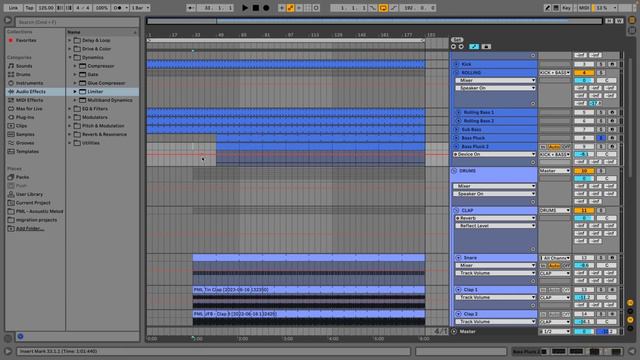Solo the Bass Pluck track
The image size is (640, 360).
[x=600, y=138]
